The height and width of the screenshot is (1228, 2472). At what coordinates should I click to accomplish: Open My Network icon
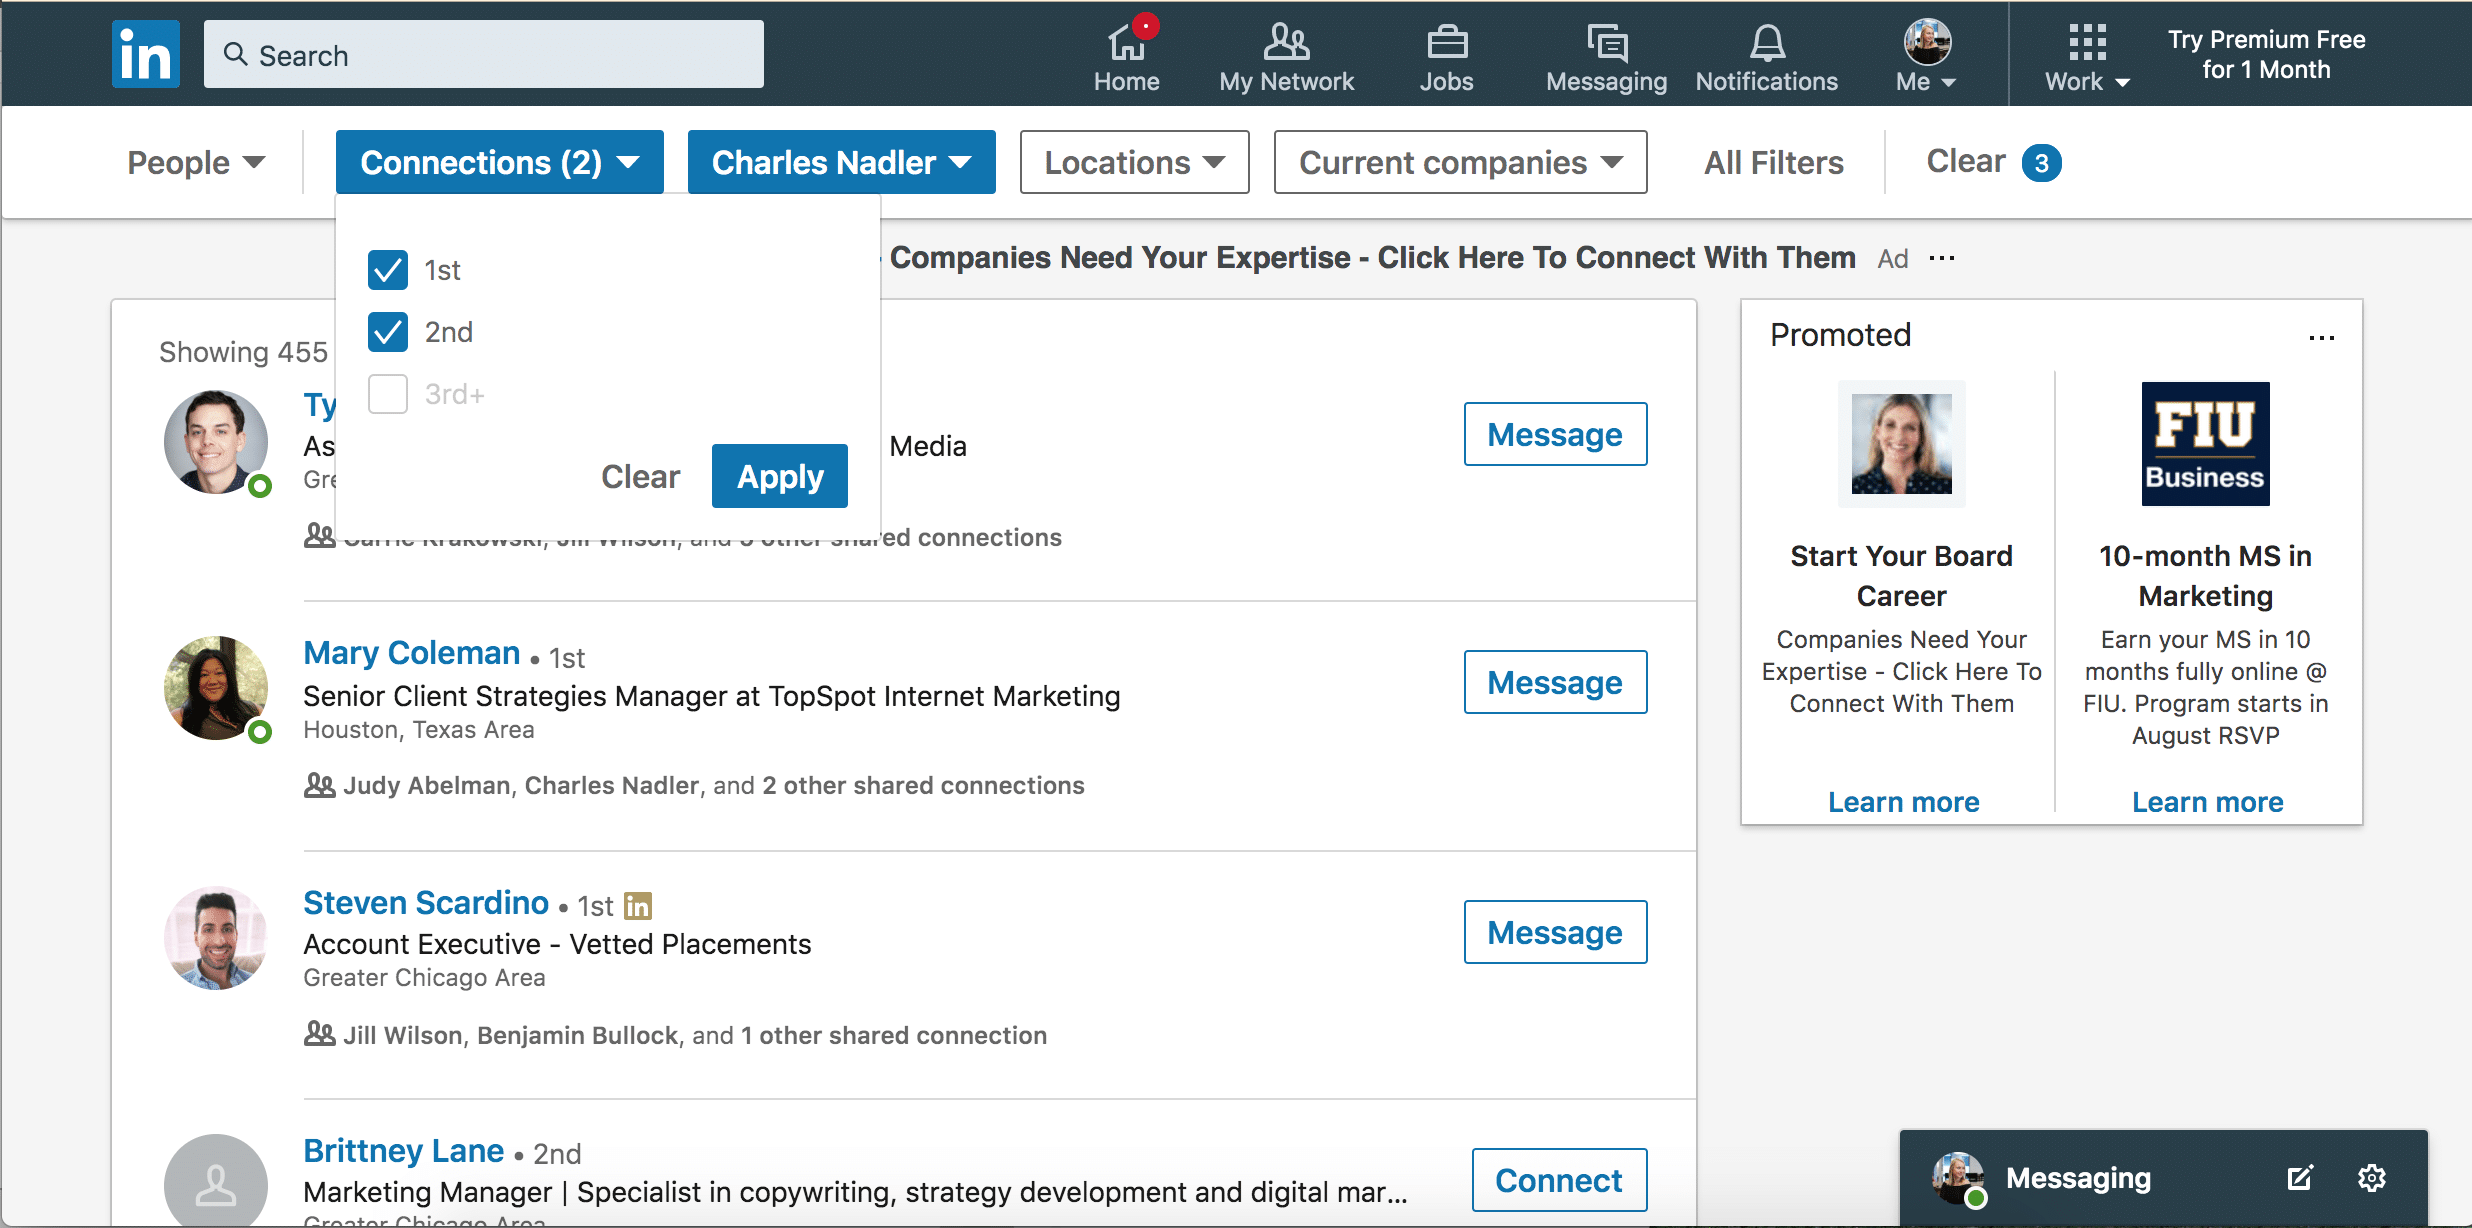point(1286,42)
